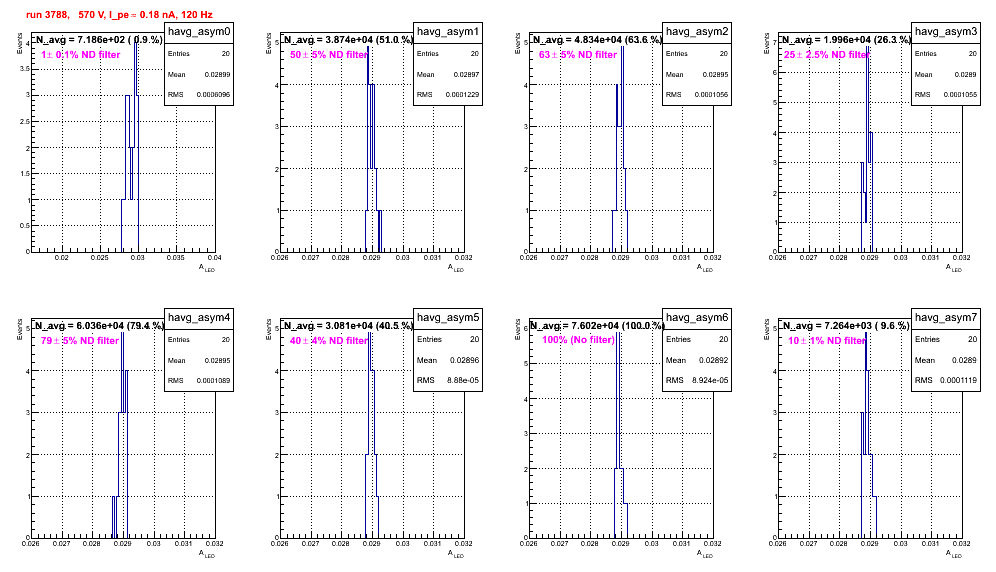Click the RMS value 0.0001229

click(461, 95)
